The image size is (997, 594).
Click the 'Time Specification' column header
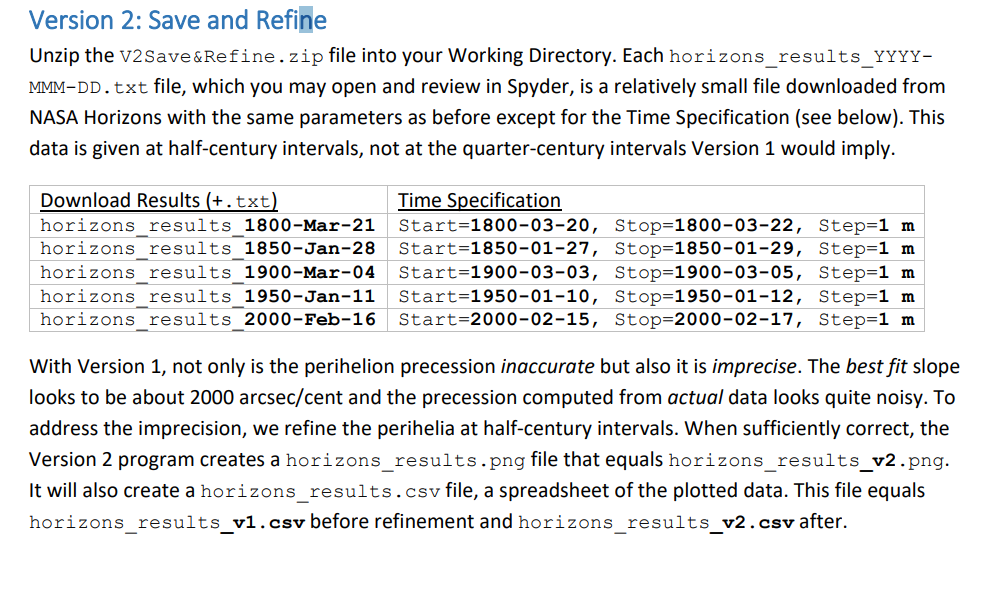479,201
